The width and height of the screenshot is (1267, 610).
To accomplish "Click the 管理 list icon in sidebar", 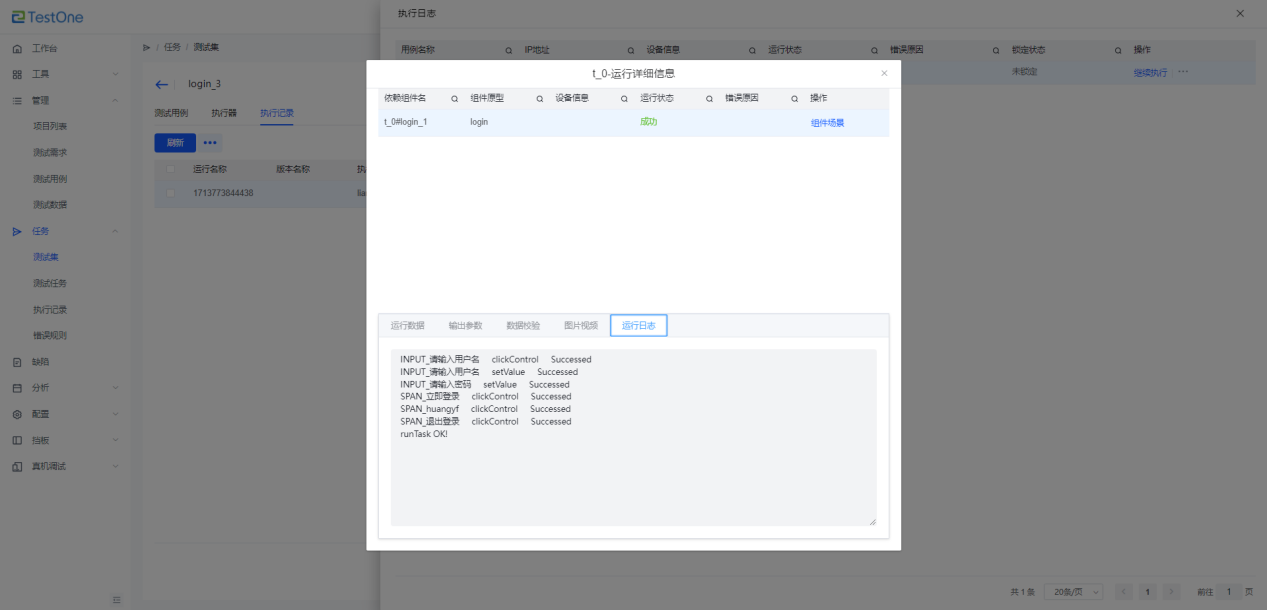I will [17, 101].
